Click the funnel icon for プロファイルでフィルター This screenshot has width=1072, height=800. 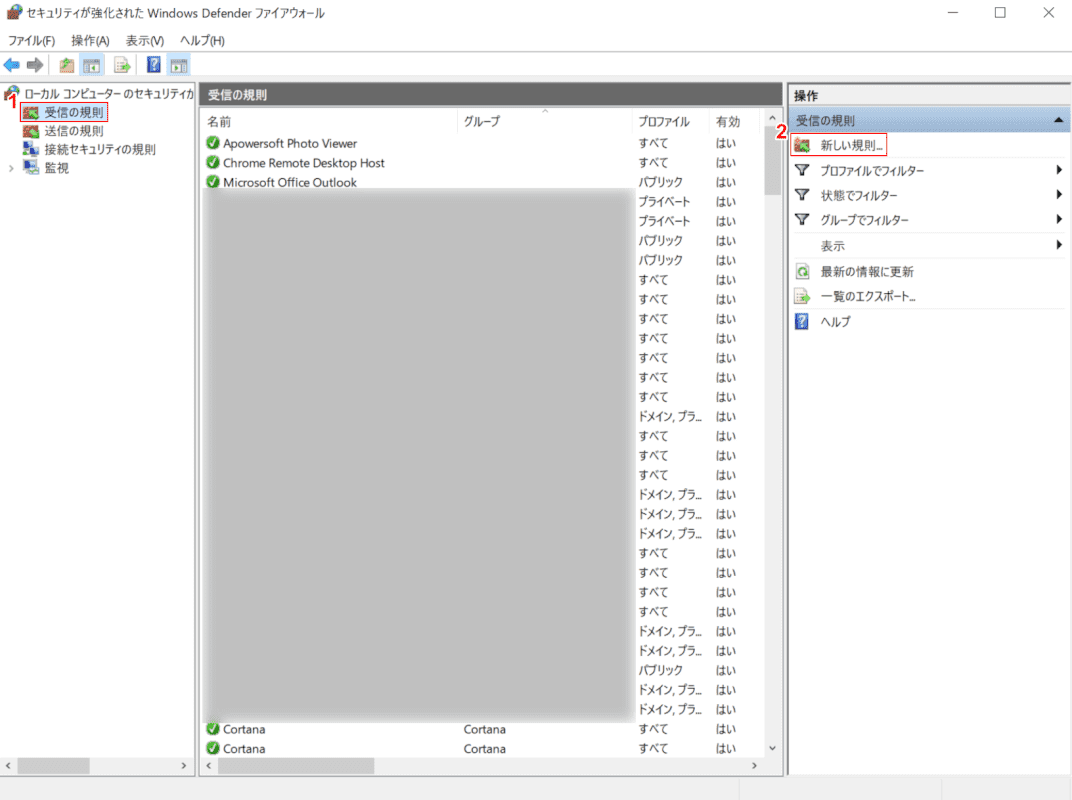tap(803, 170)
